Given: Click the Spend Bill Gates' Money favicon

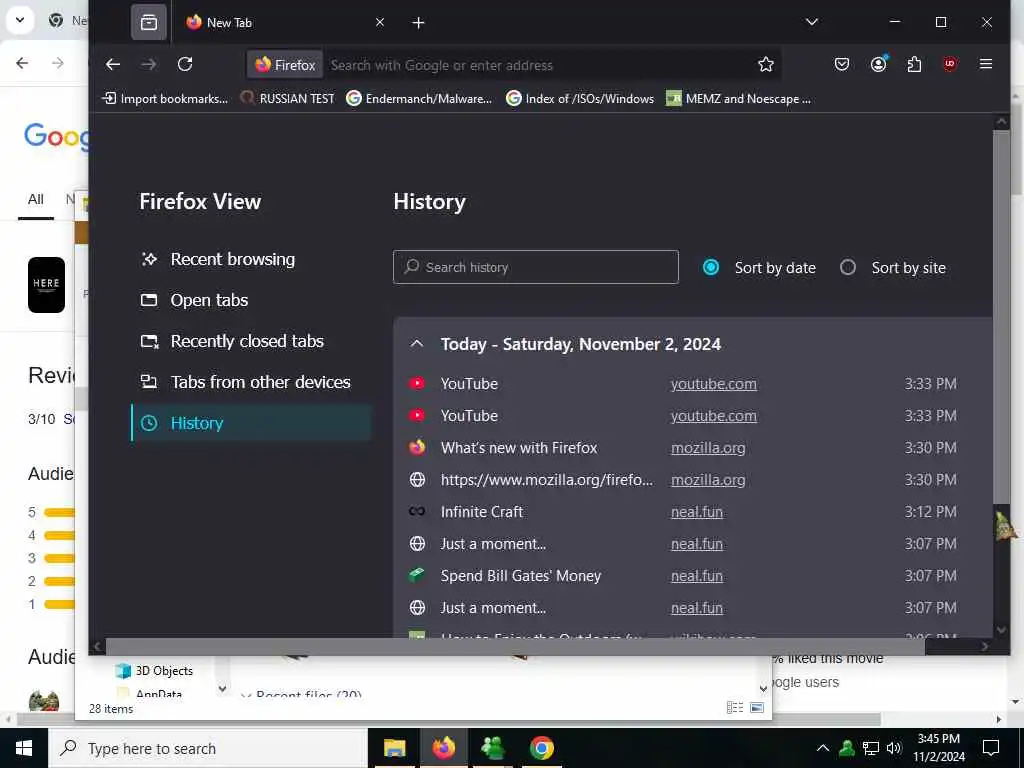Looking at the screenshot, I should coord(417,575).
